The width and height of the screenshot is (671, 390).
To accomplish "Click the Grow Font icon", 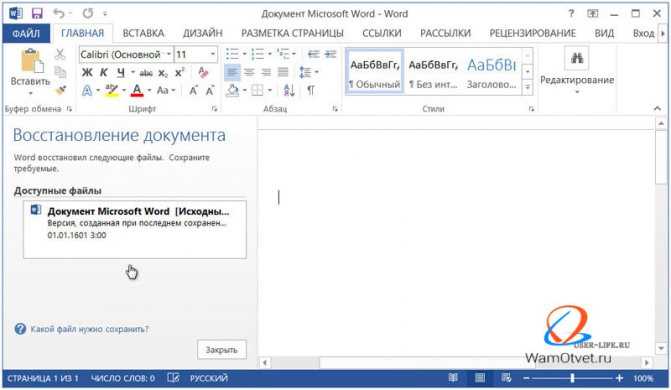I will 193,90.
